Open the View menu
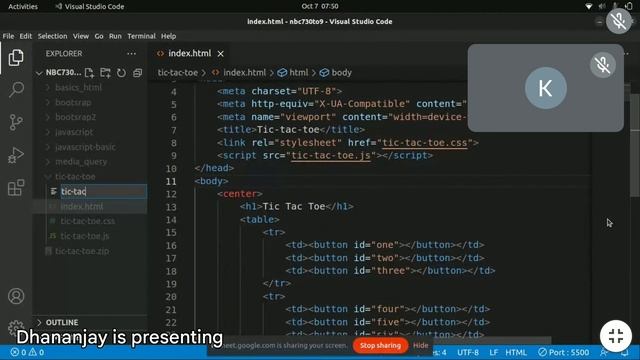Screen dimensions: 640x360 (x=81, y=36)
